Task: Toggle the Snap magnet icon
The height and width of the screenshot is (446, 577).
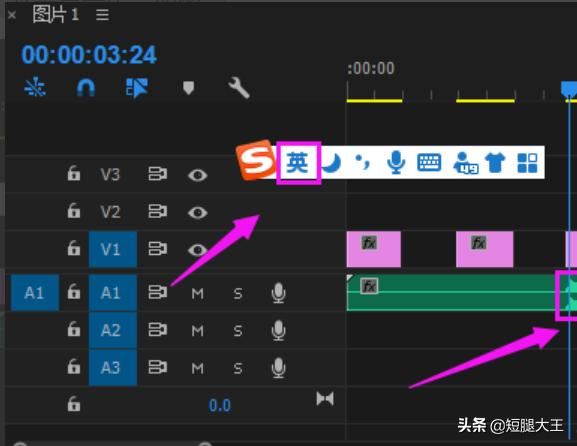Action: coord(86,88)
